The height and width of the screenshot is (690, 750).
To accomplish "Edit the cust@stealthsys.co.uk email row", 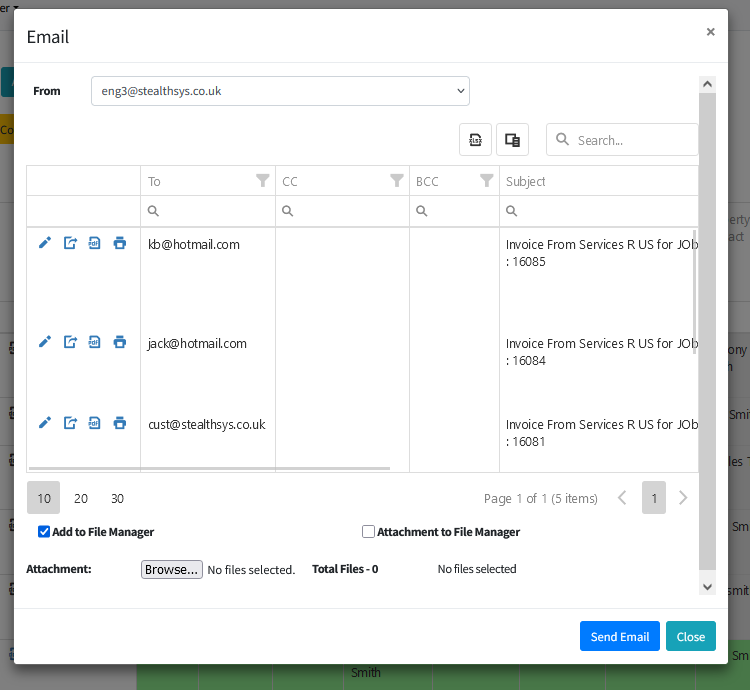I will (x=44, y=423).
